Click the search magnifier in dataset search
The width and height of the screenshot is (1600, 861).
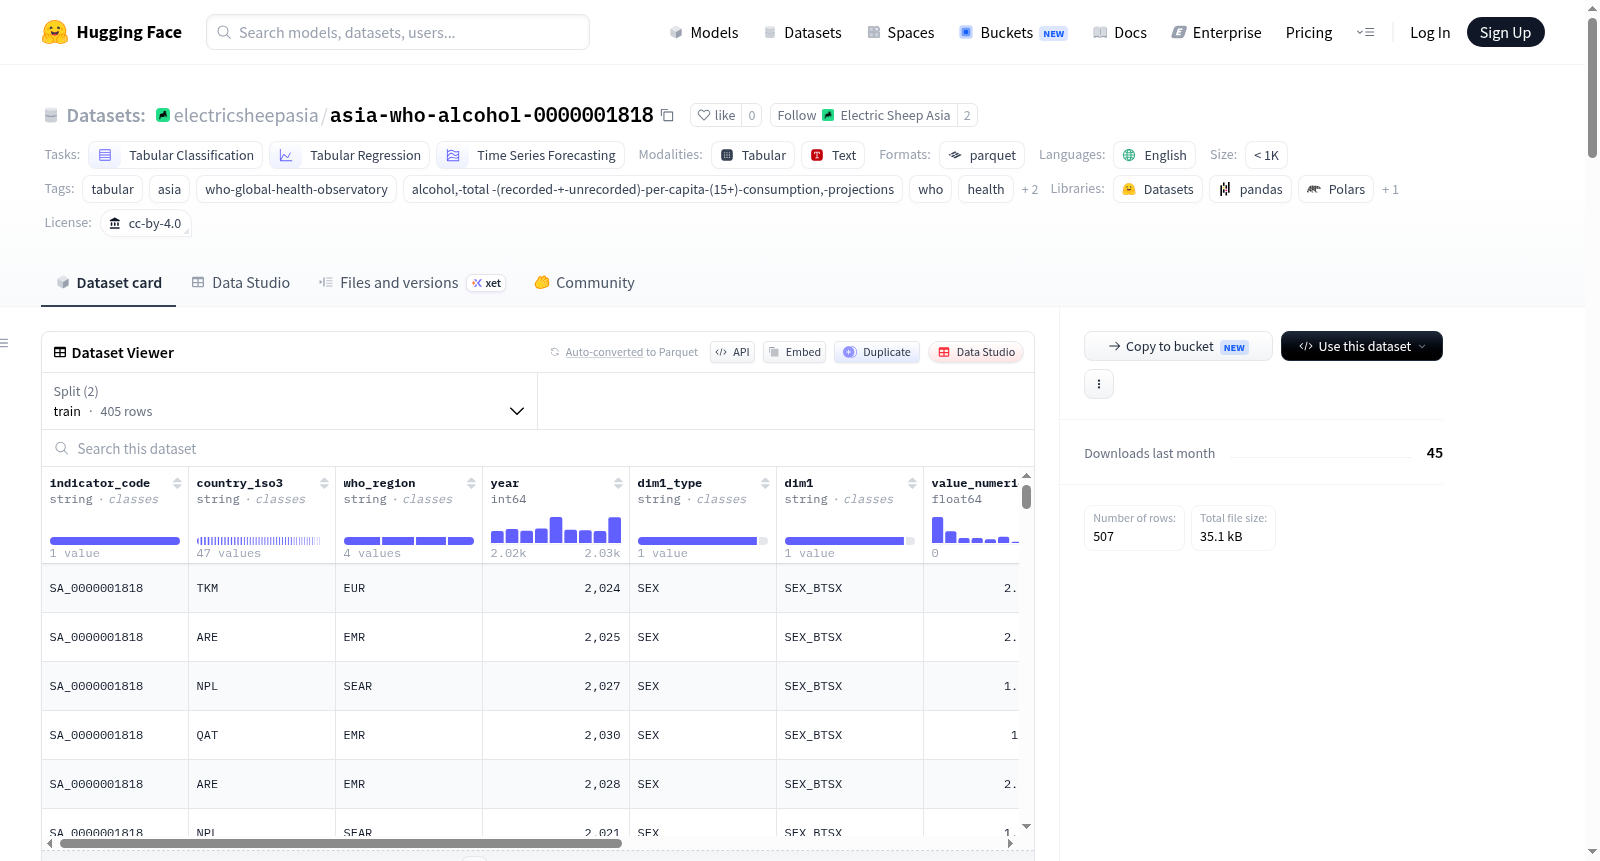(62, 449)
